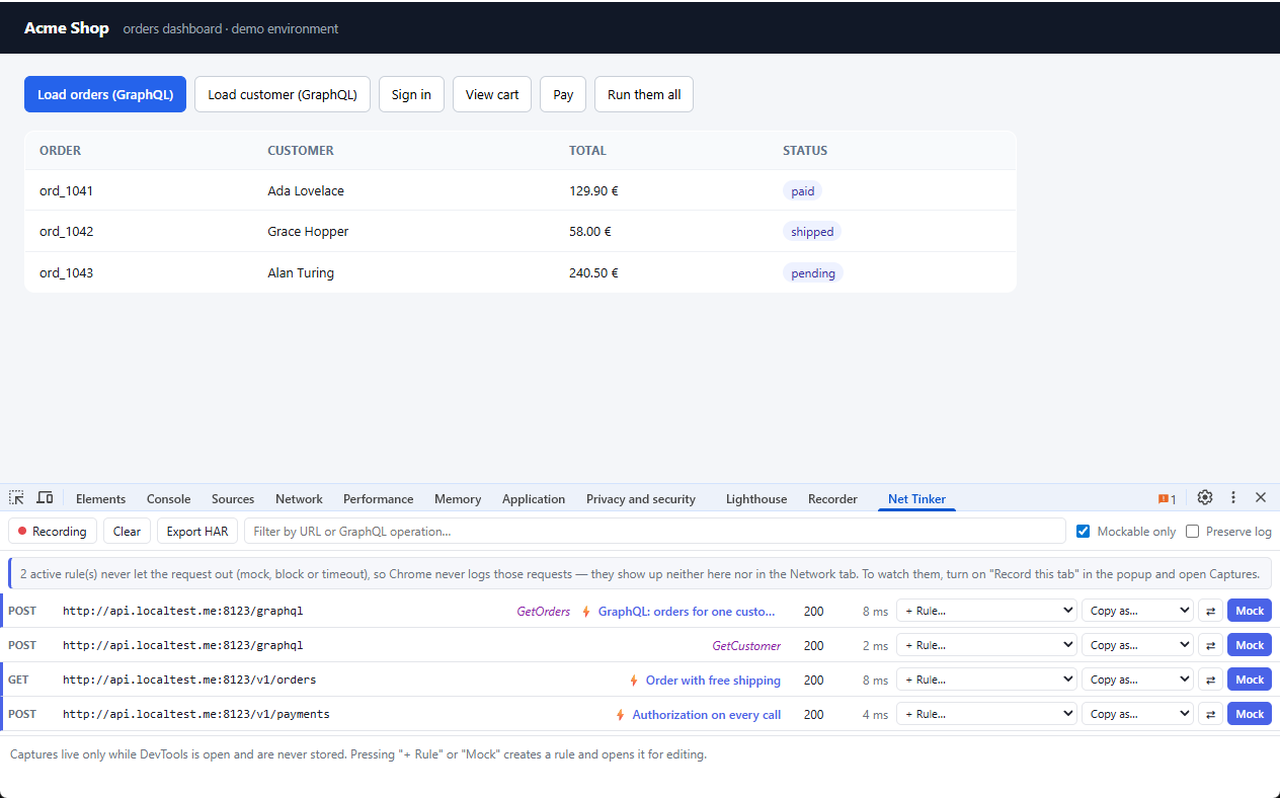Click Mock button on v1/payments row
Viewport: 1280px width, 800px height.
point(1250,714)
